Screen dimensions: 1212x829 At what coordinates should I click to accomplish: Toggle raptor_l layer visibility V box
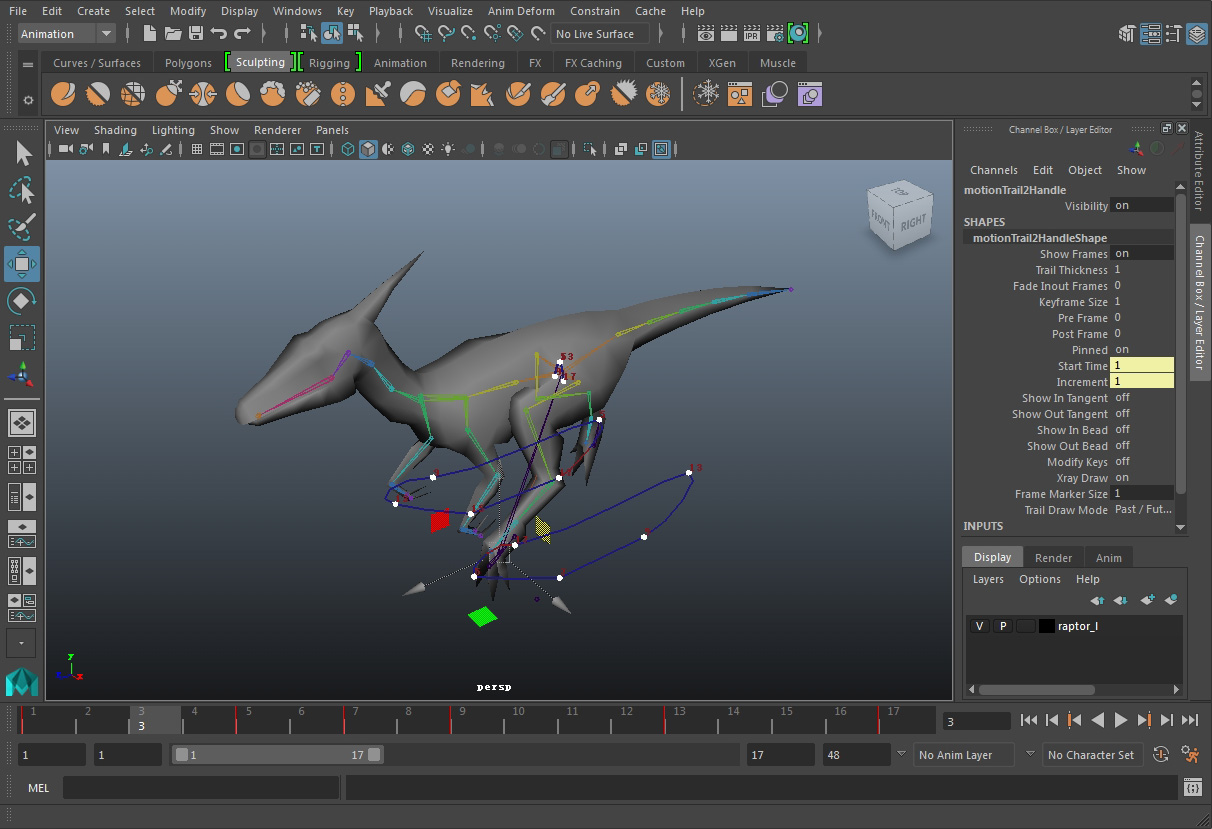click(x=979, y=626)
